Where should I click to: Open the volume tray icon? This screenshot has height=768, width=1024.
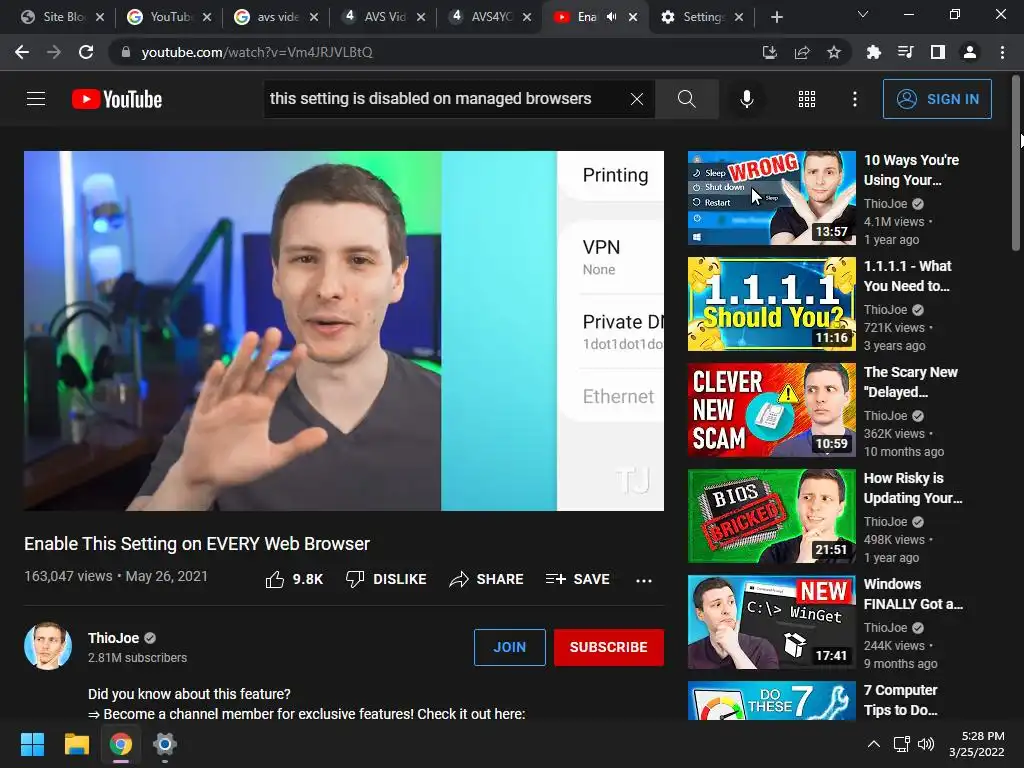(x=925, y=744)
